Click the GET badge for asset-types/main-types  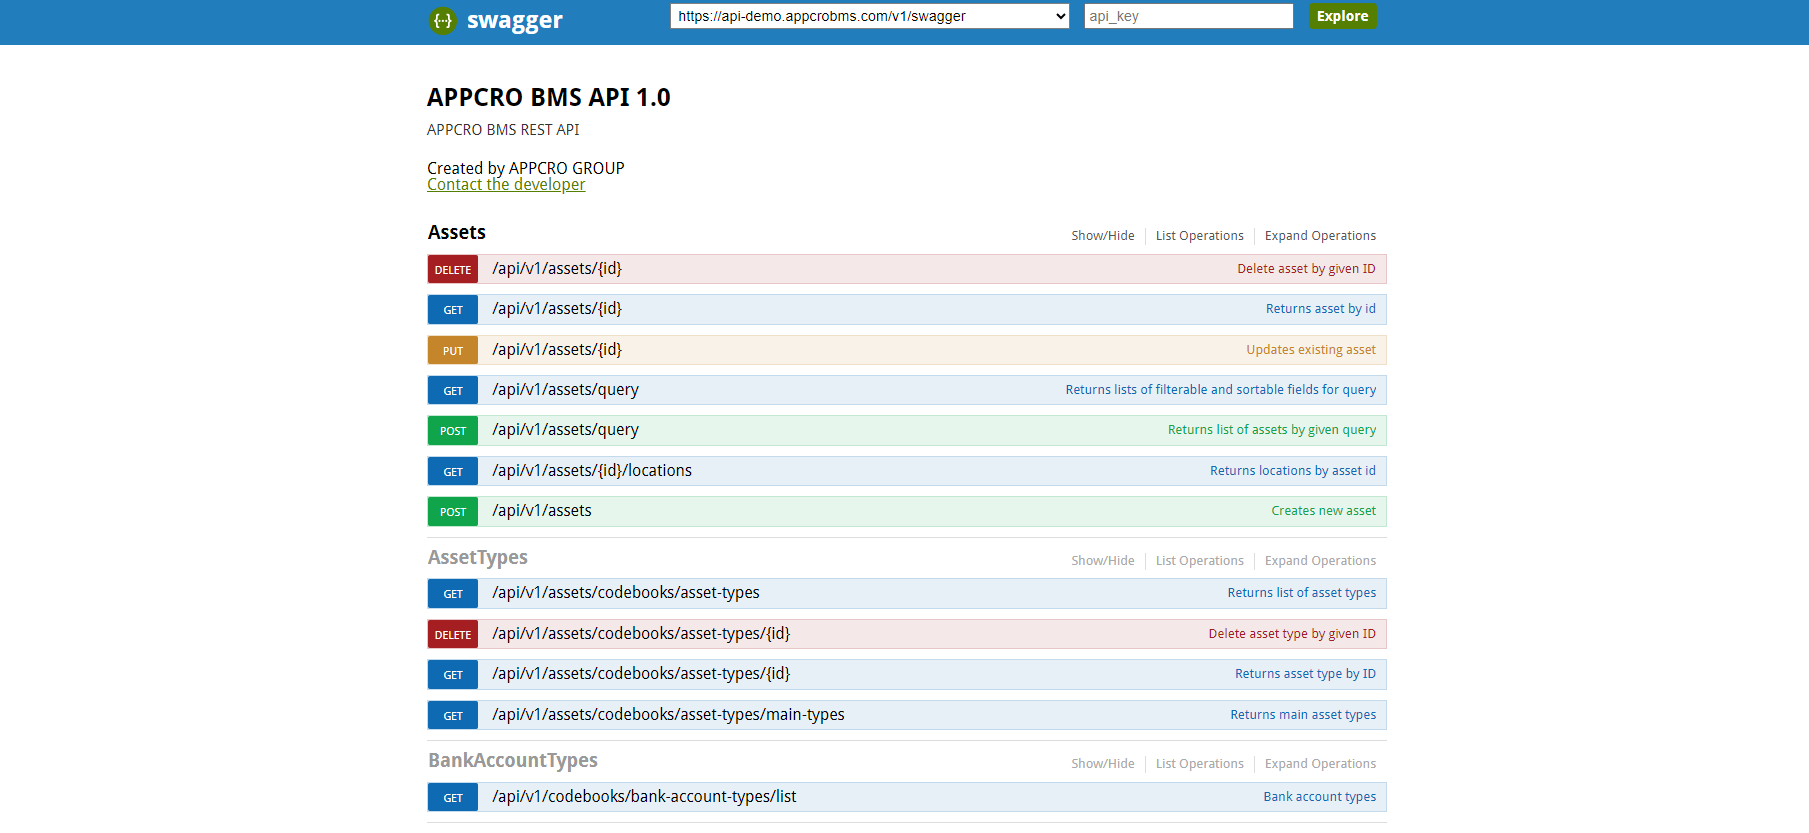(453, 716)
